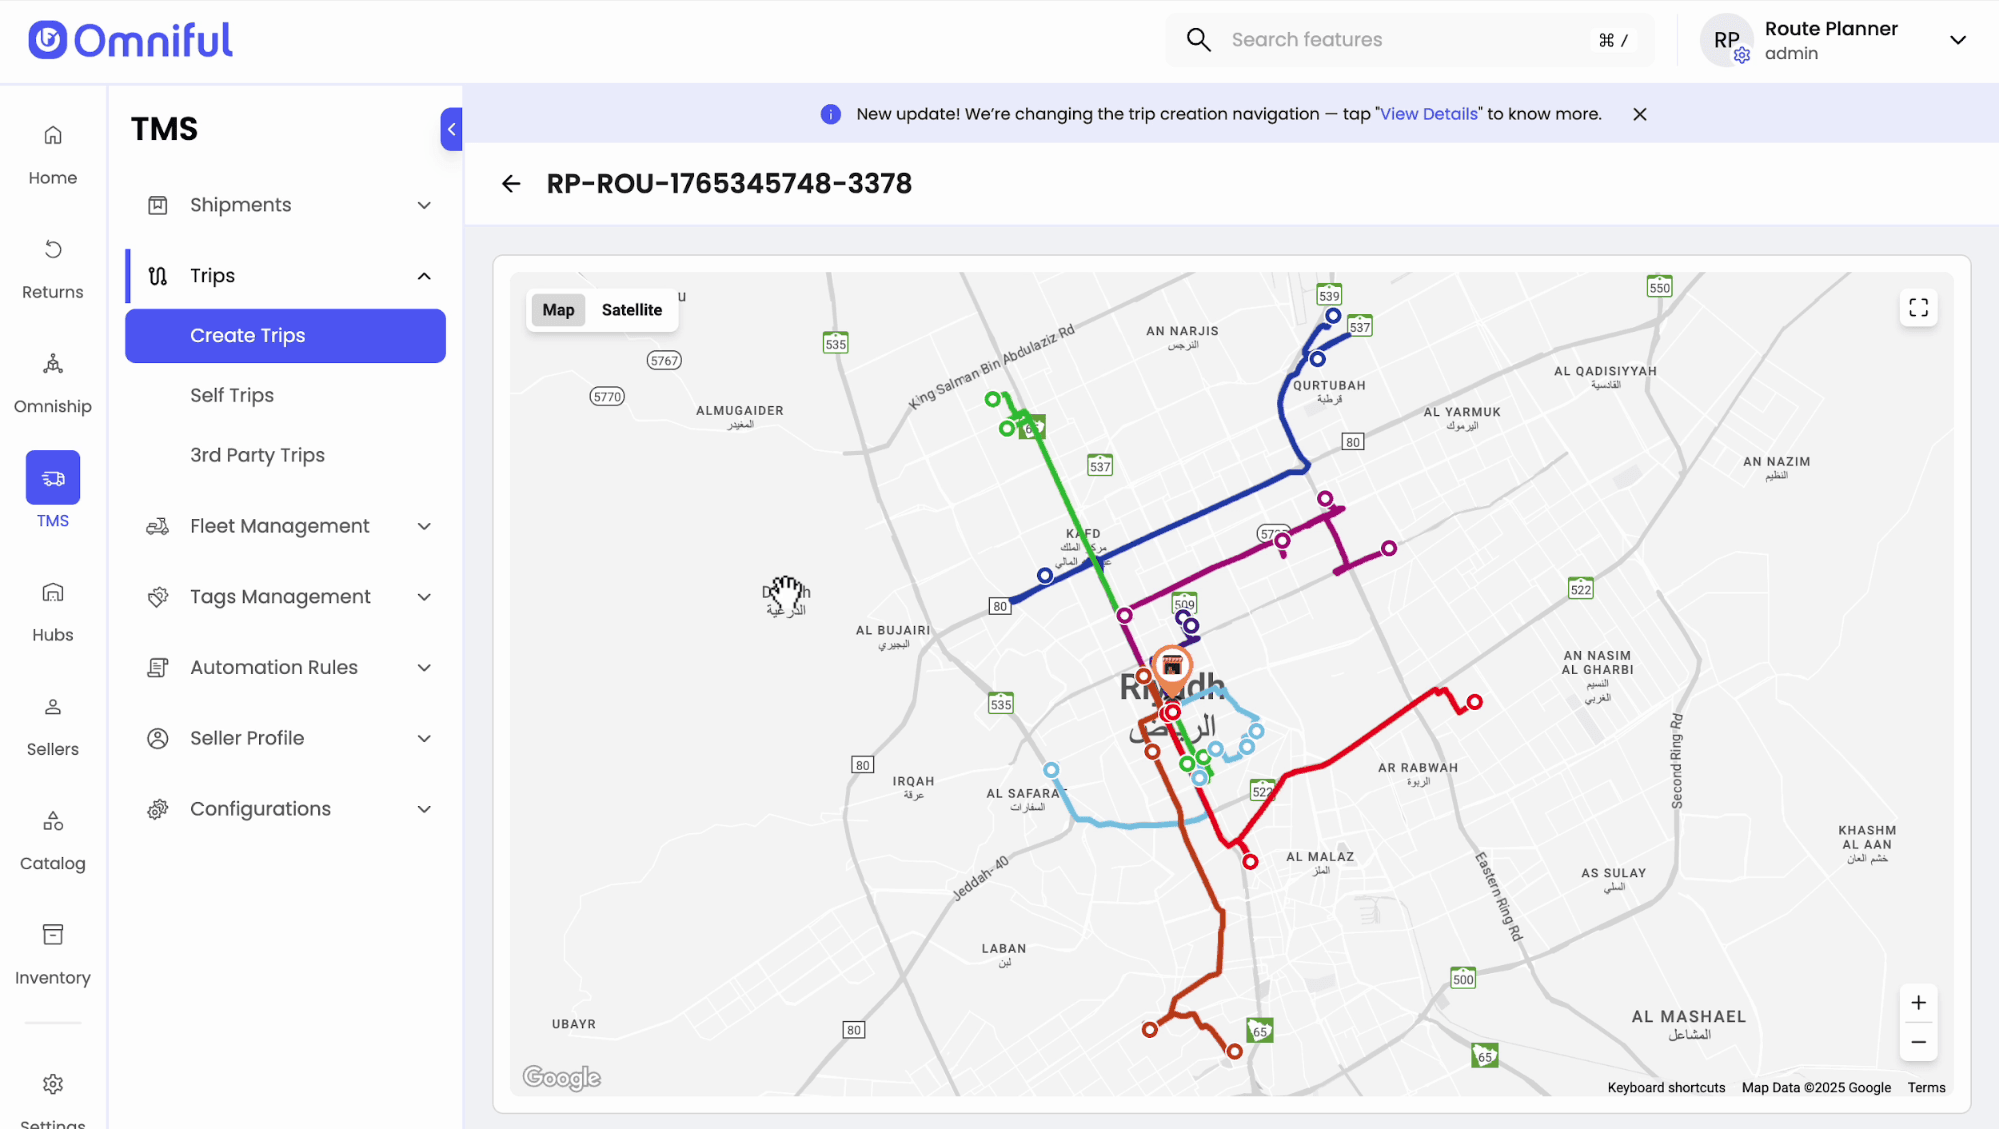Click the orange hub marker on map
The image size is (1999, 1130).
[x=1172, y=667]
